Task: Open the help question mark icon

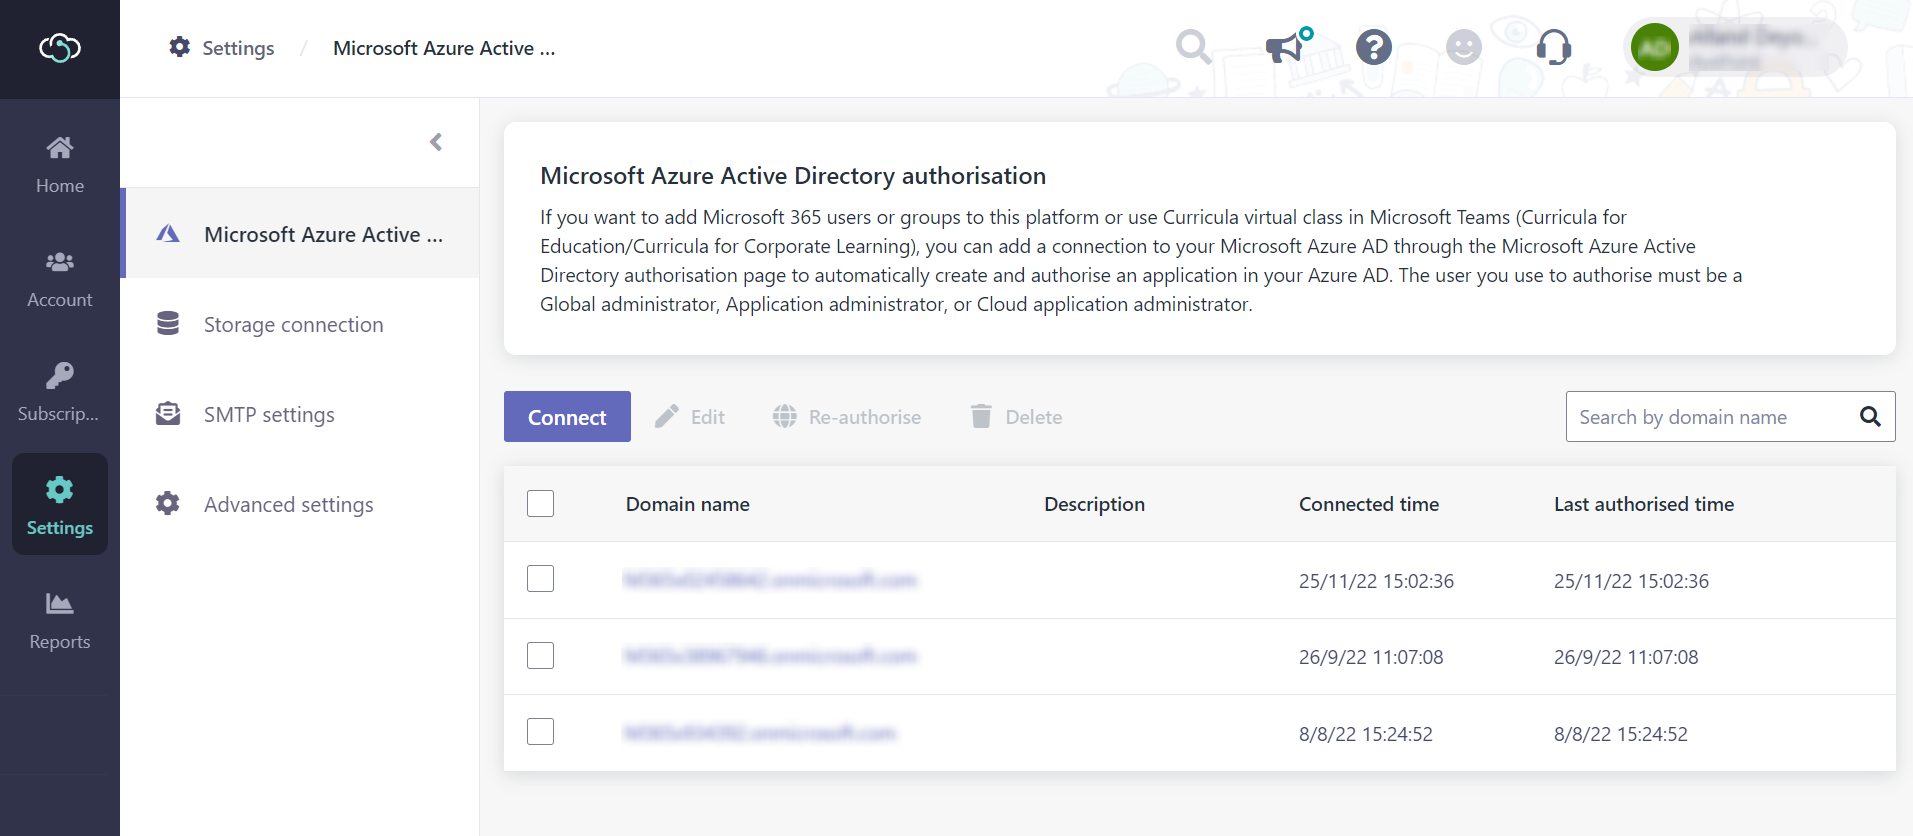Action: [x=1374, y=47]
